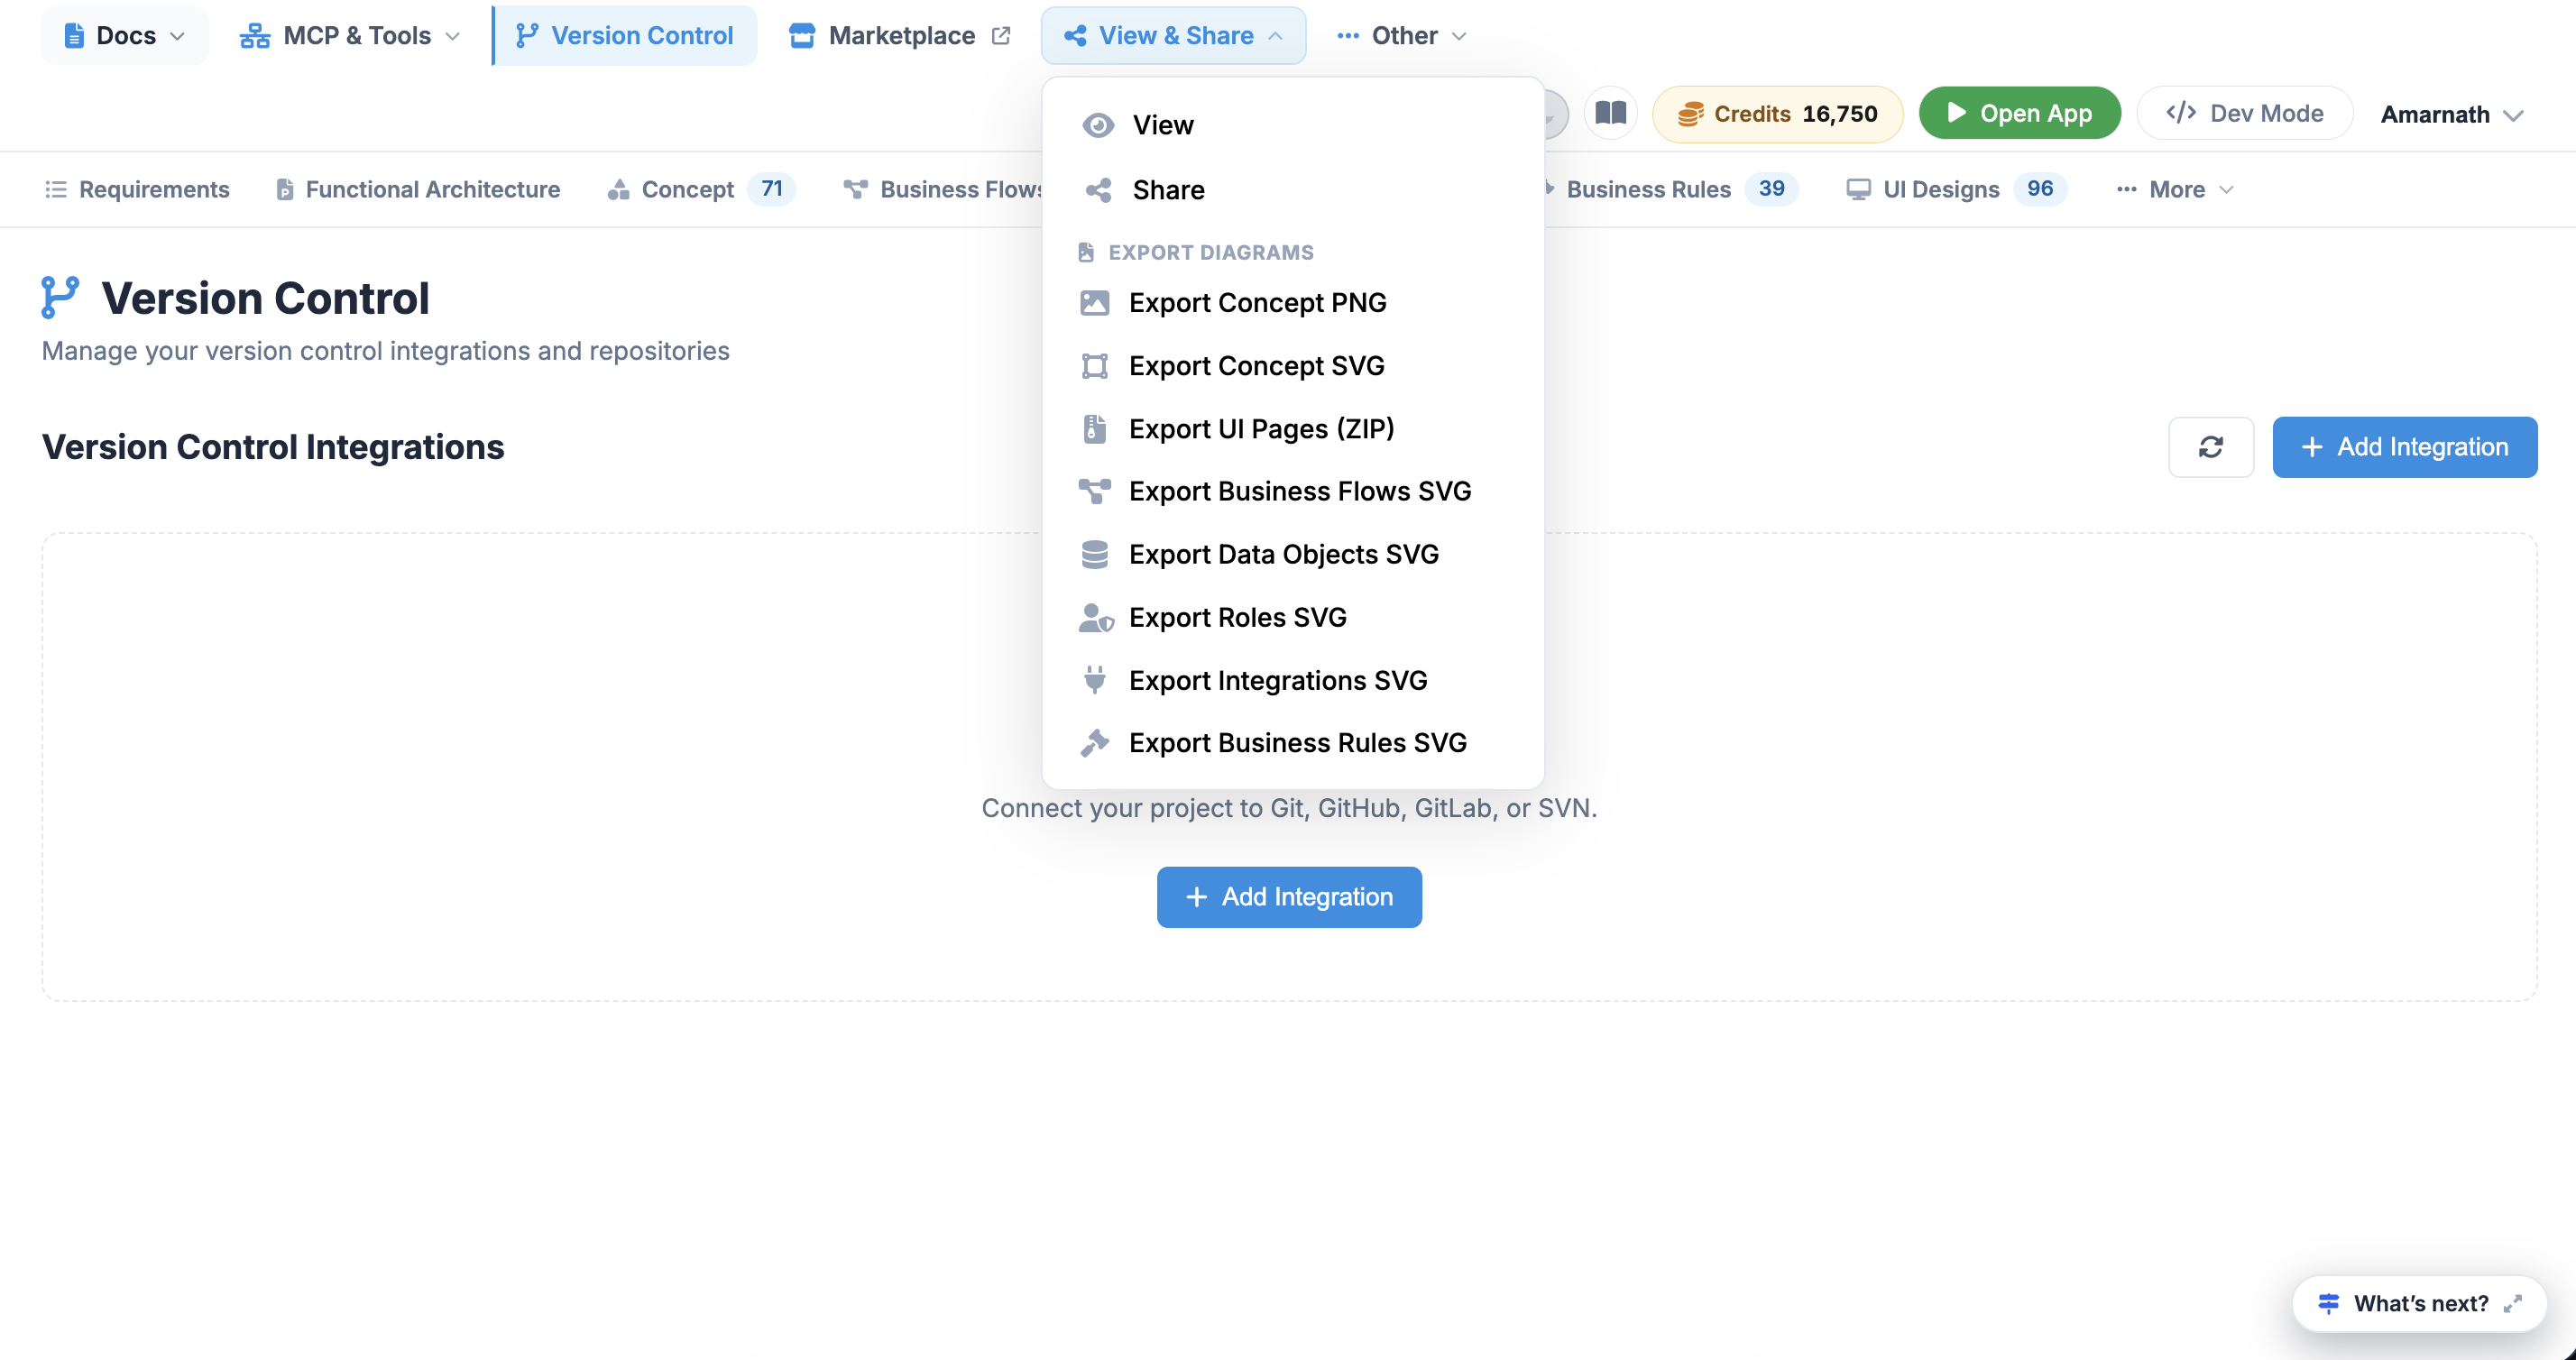Collapse the View & Share dropdown
This screenshot has height=1360, width=2576.
(x=1173, y=36)
